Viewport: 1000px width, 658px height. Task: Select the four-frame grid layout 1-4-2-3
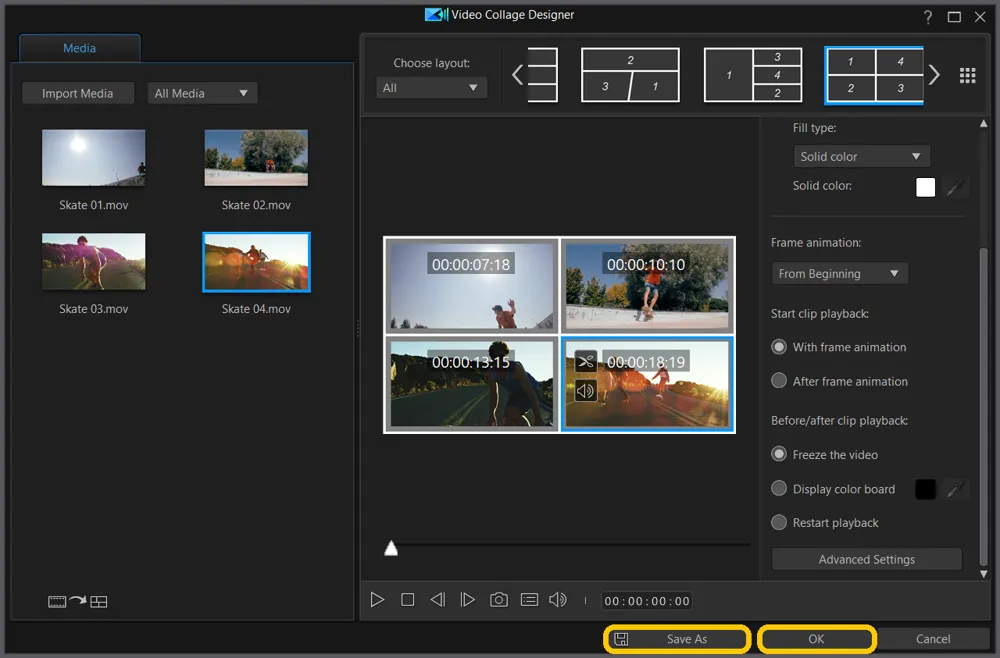[x=874, y=75]
